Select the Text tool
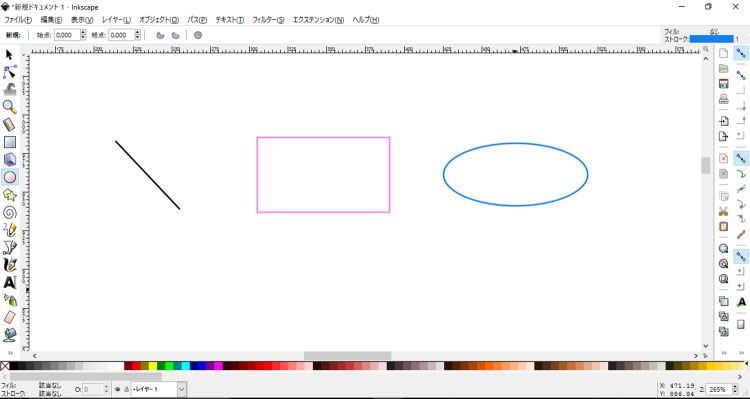 tap(10, 282)
